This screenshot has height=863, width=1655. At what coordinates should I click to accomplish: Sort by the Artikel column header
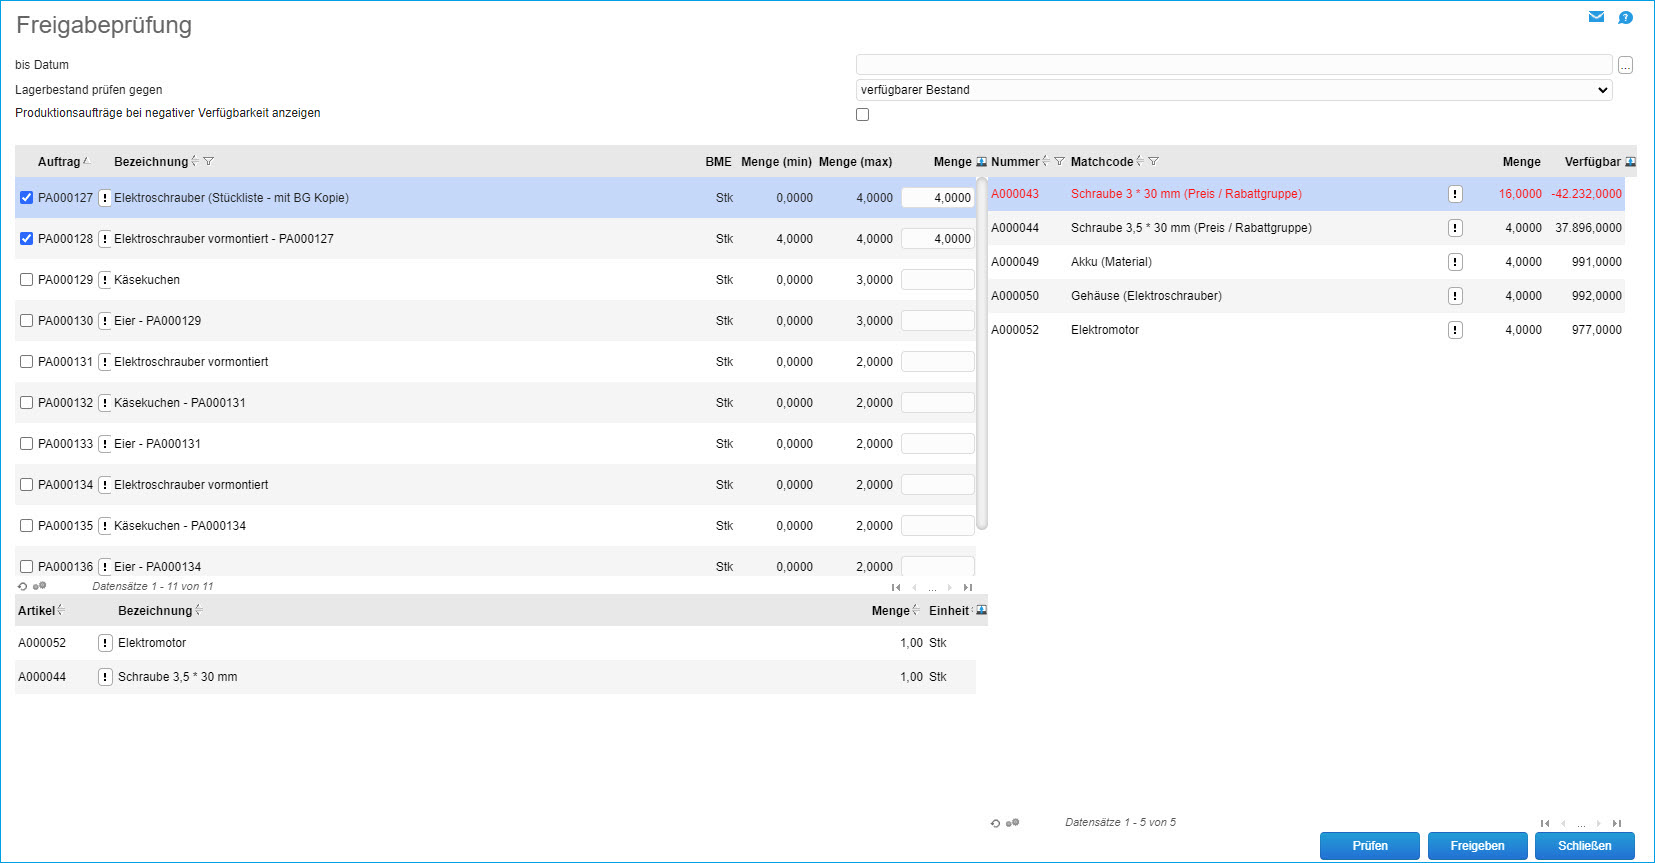(37, 611)
